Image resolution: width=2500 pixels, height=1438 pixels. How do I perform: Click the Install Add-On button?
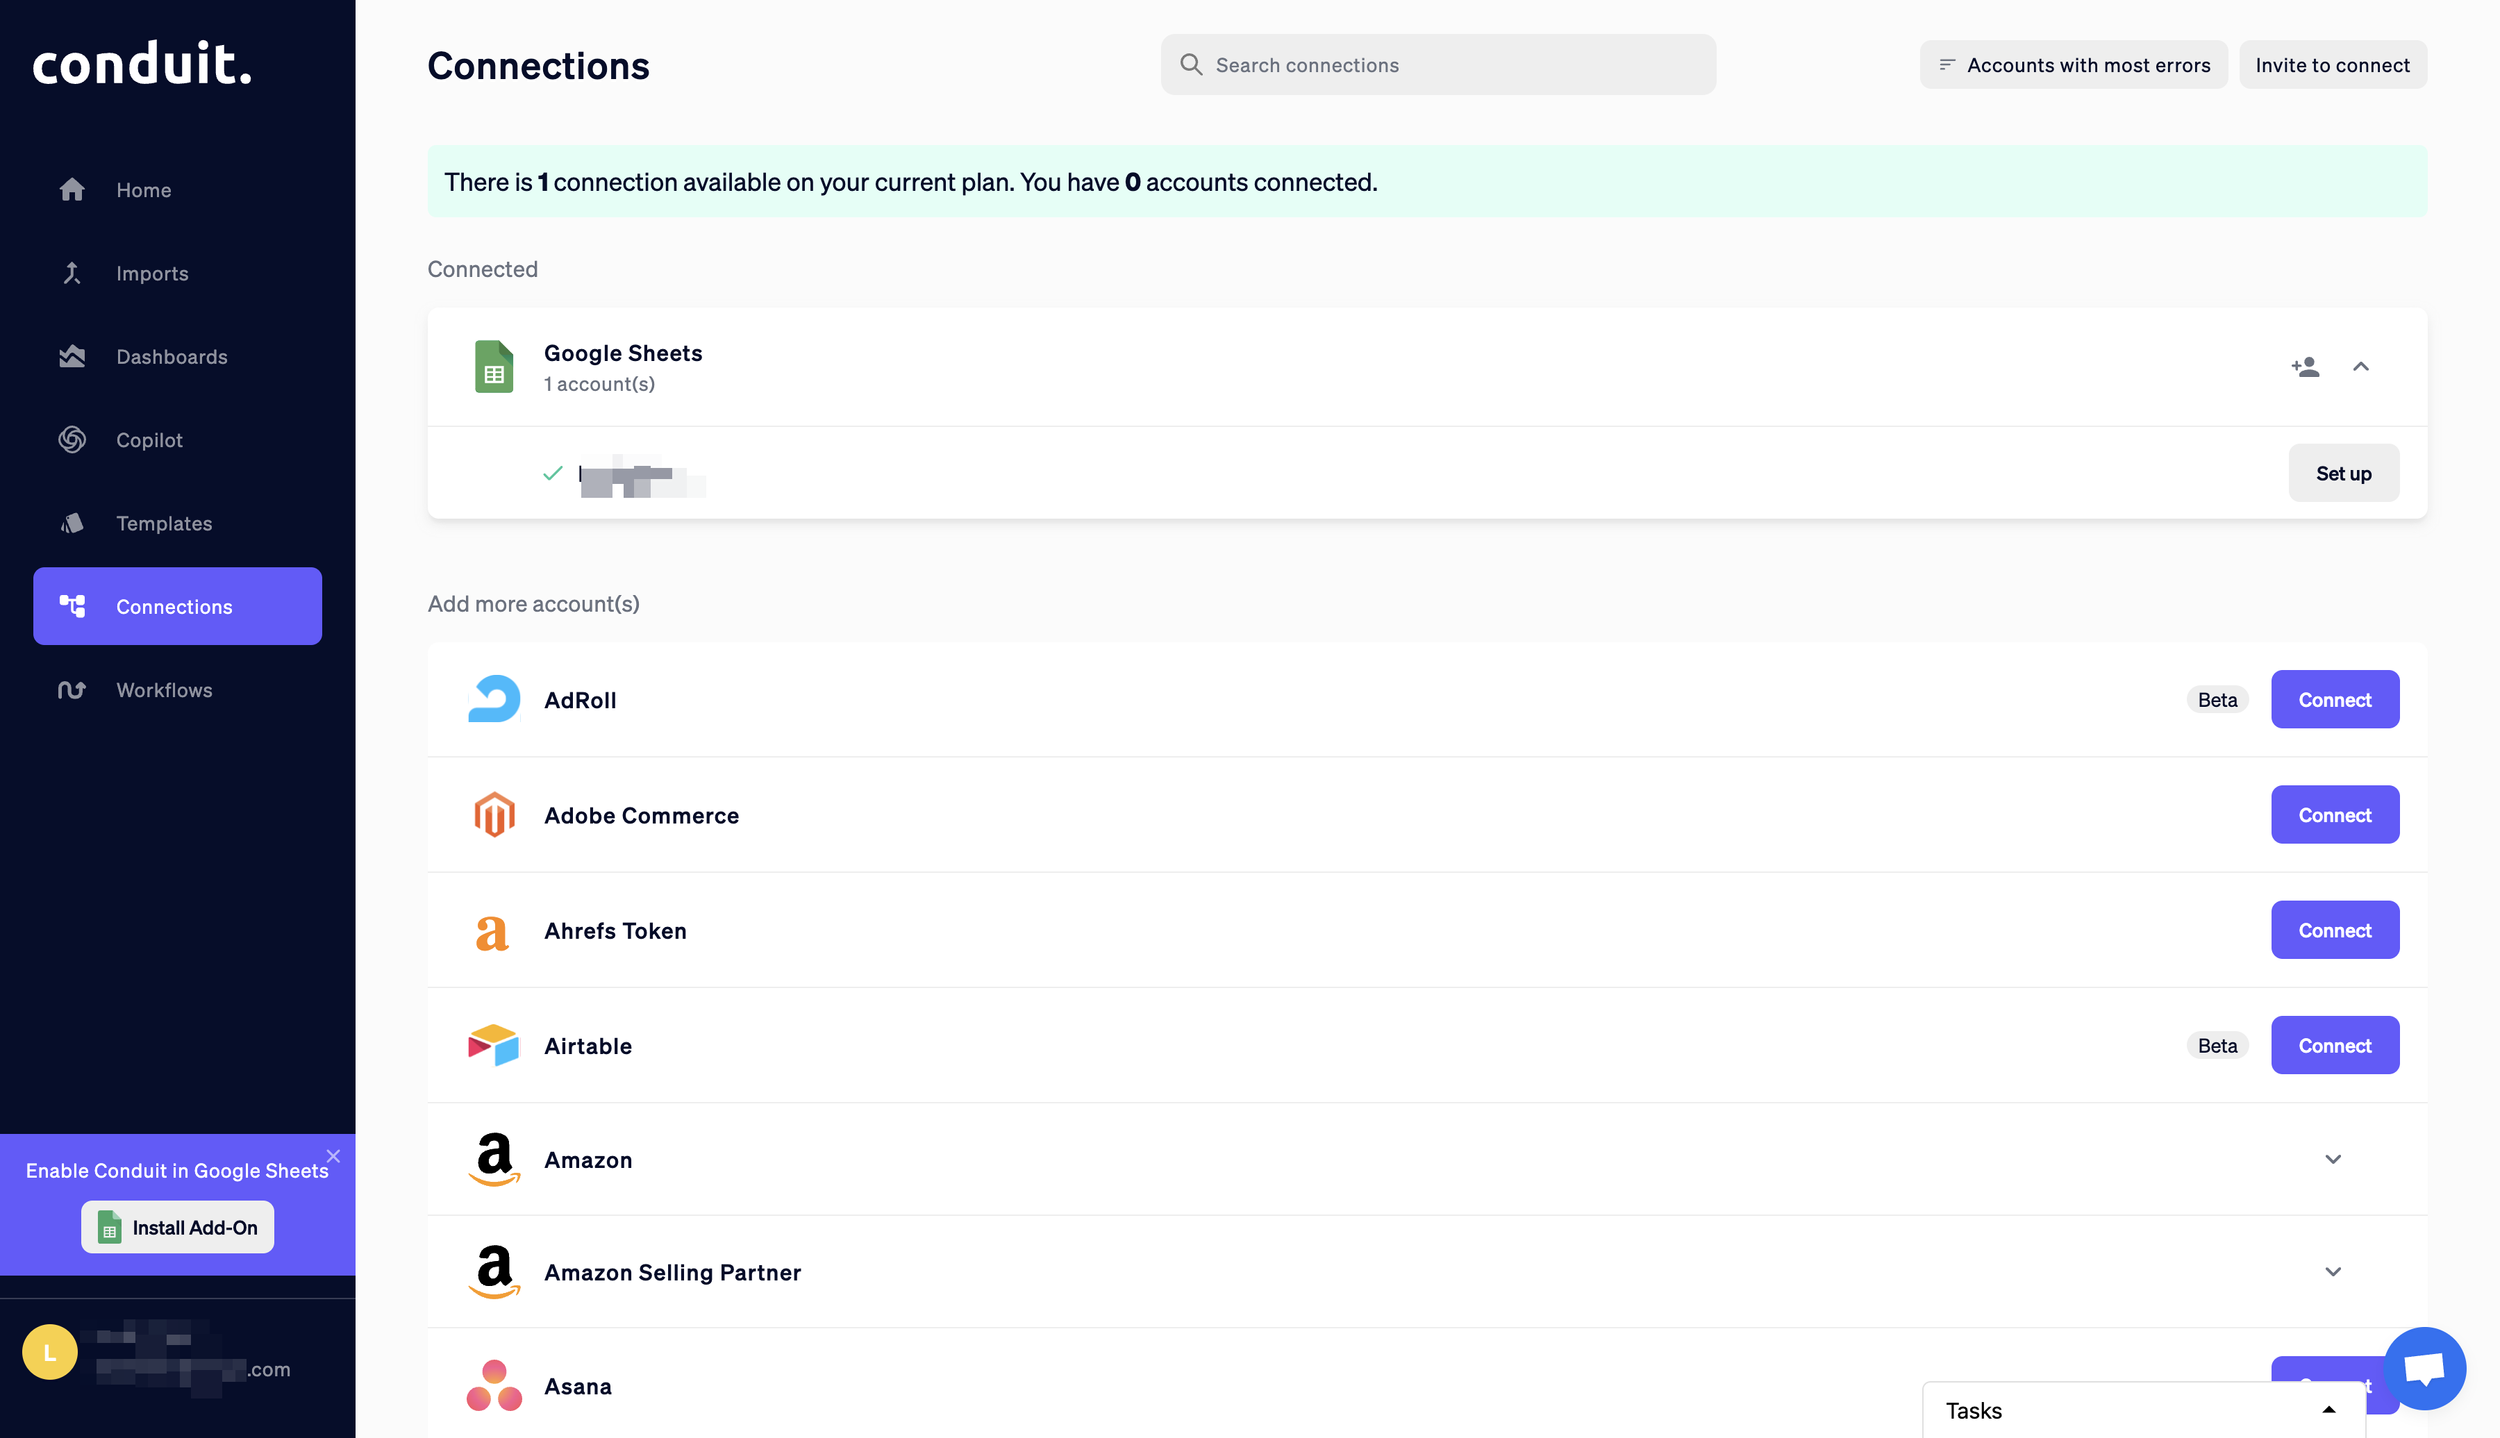coord(177,1227)
